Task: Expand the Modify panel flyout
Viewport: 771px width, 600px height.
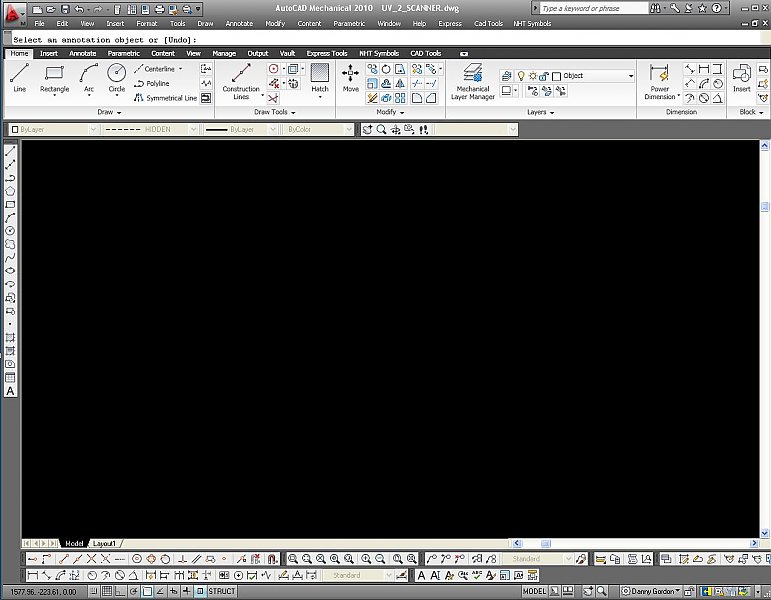Action: pos(390,112)
